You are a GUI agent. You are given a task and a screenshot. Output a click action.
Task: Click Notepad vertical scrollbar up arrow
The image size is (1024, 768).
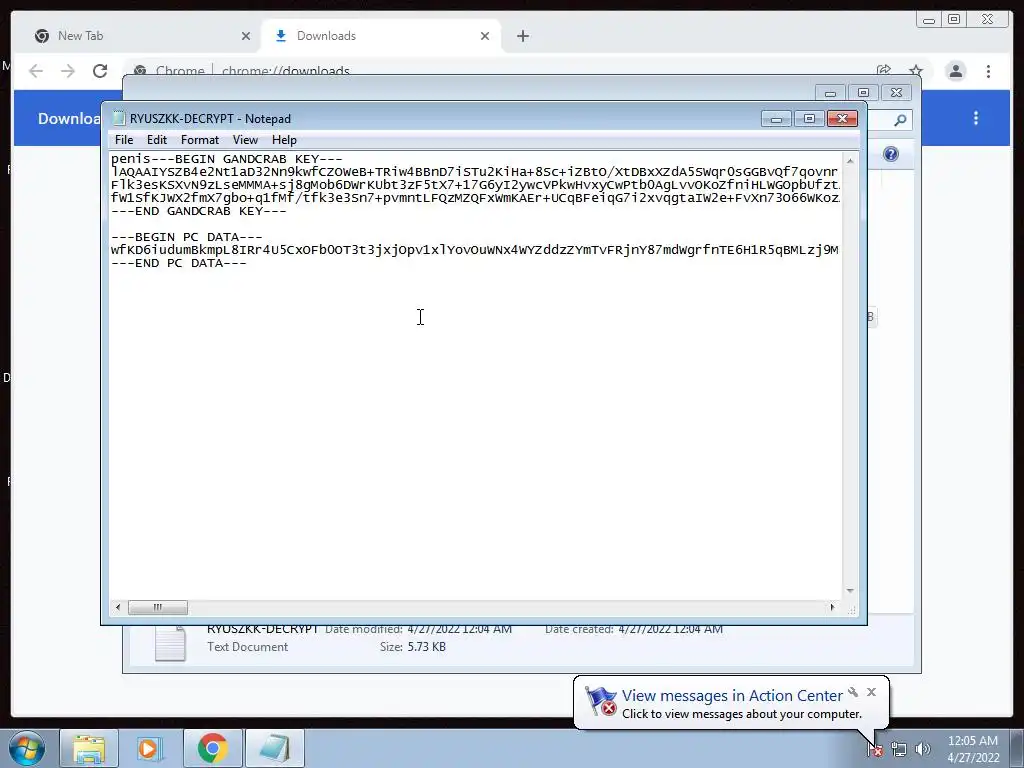click(850, 160)
